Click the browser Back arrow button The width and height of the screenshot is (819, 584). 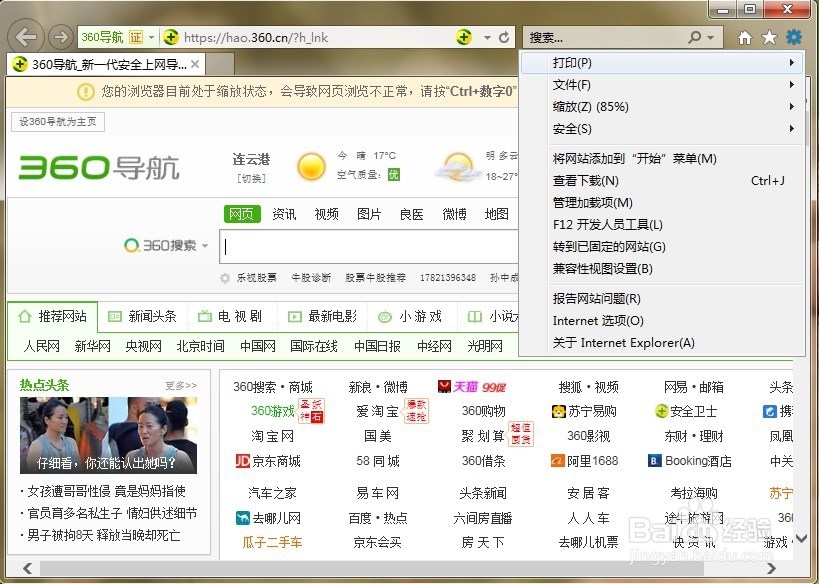tap(26, 37)
